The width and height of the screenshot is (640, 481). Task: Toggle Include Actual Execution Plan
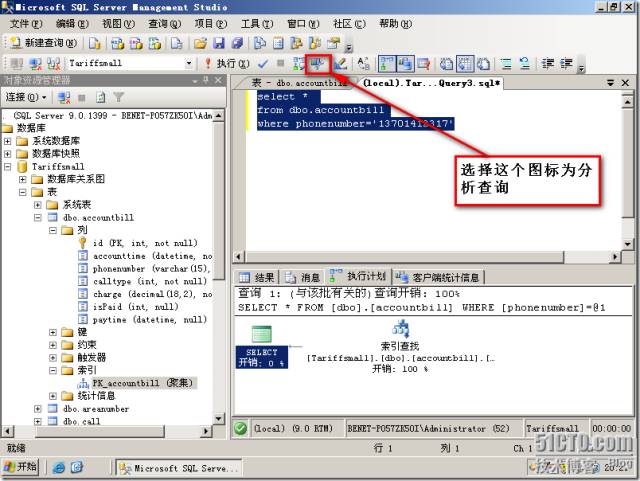tap(387, 64)
